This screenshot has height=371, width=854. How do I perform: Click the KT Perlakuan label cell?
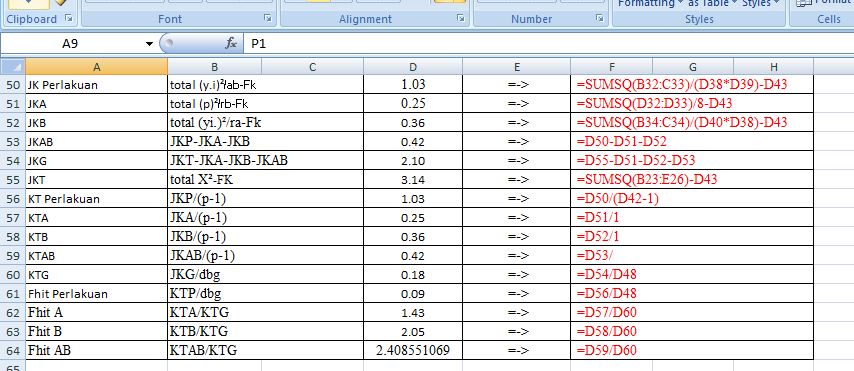tap(96, 198)
